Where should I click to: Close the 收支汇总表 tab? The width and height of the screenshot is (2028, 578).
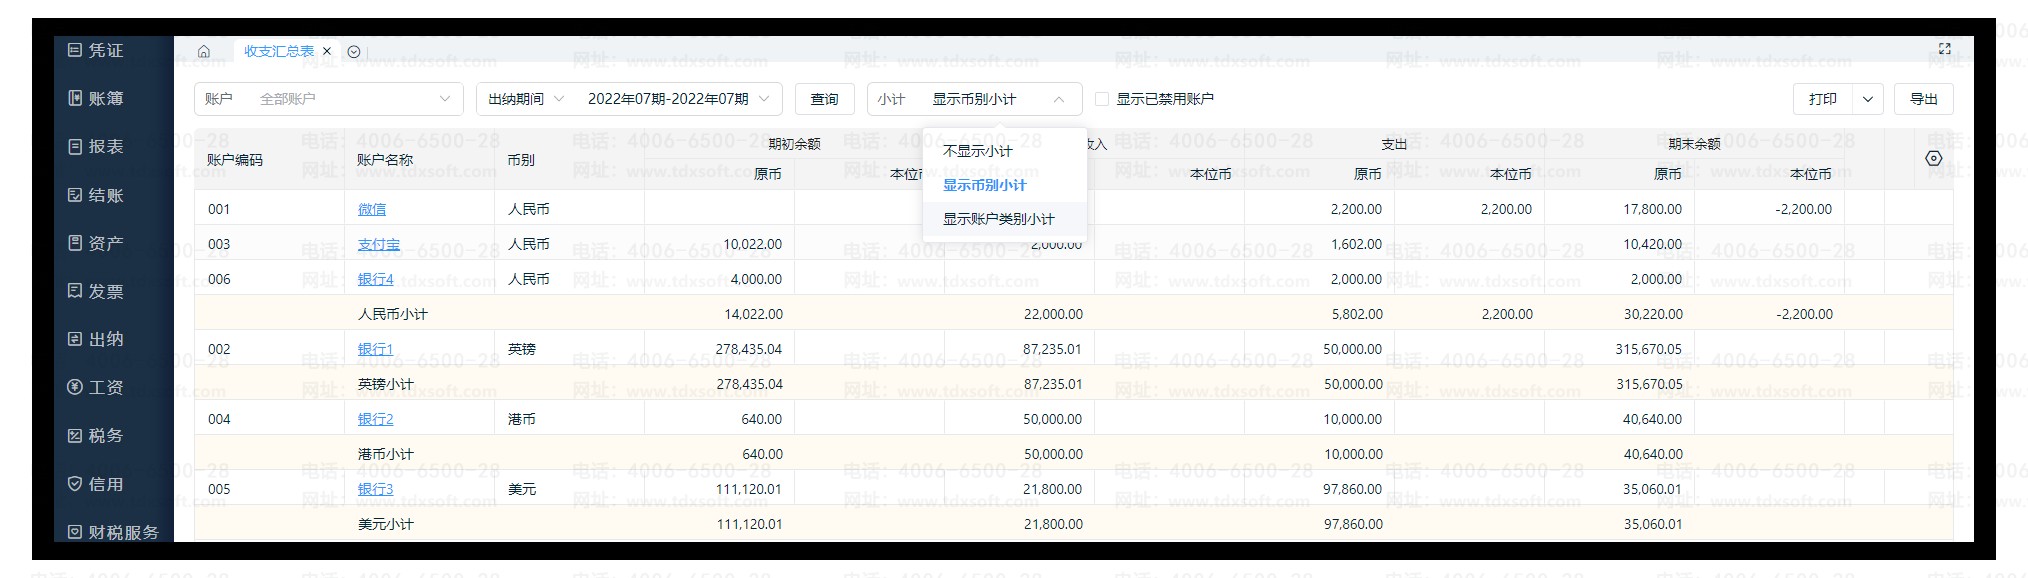pyautogui.click(x=327, y=51)
